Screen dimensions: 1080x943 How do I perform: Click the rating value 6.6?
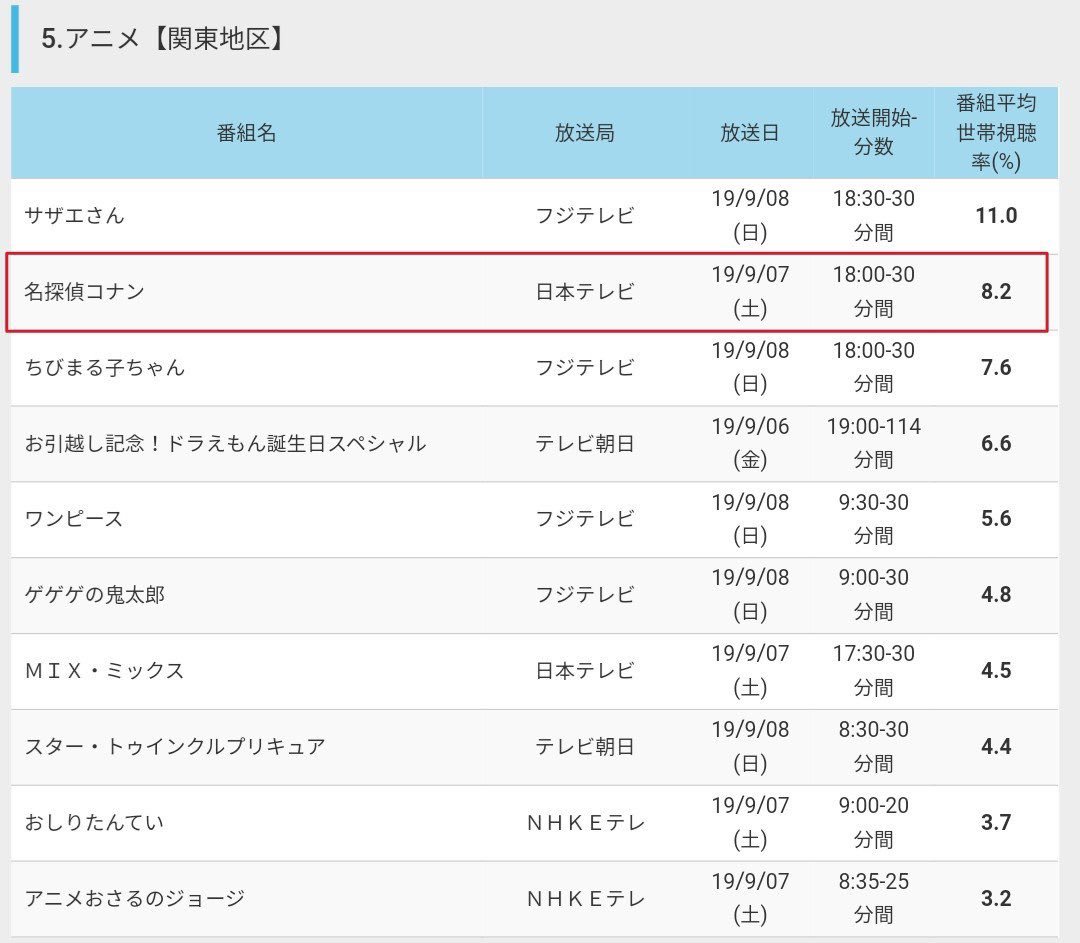click(996, 443)
